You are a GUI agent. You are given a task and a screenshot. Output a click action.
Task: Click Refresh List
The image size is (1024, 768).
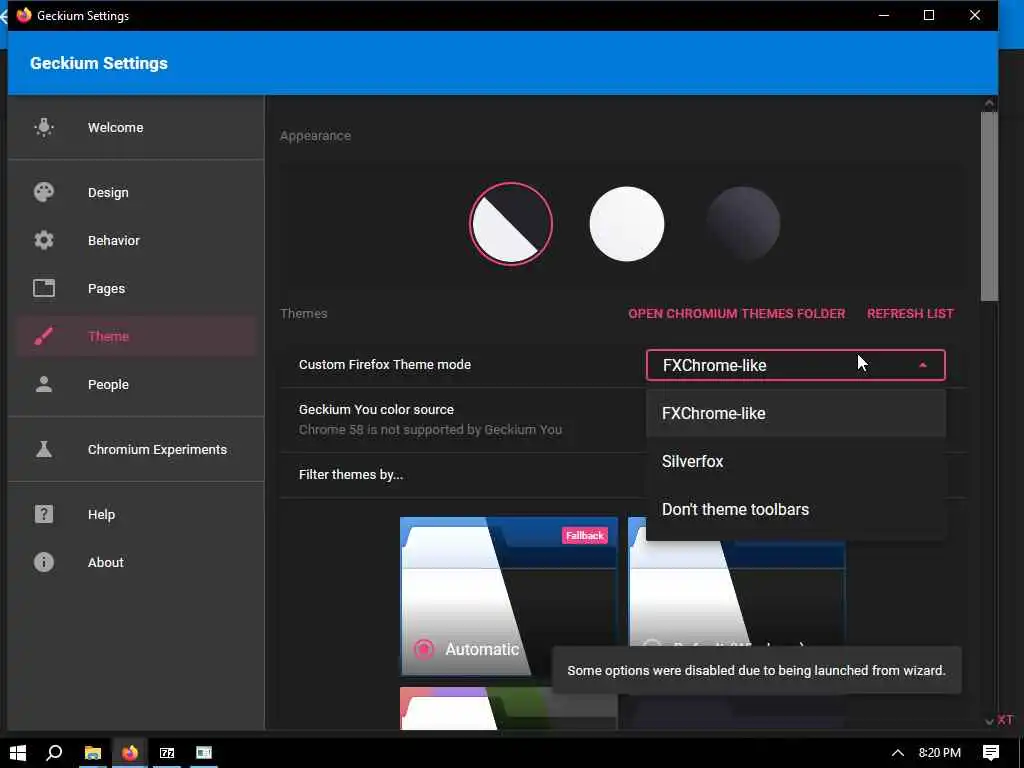910,313
